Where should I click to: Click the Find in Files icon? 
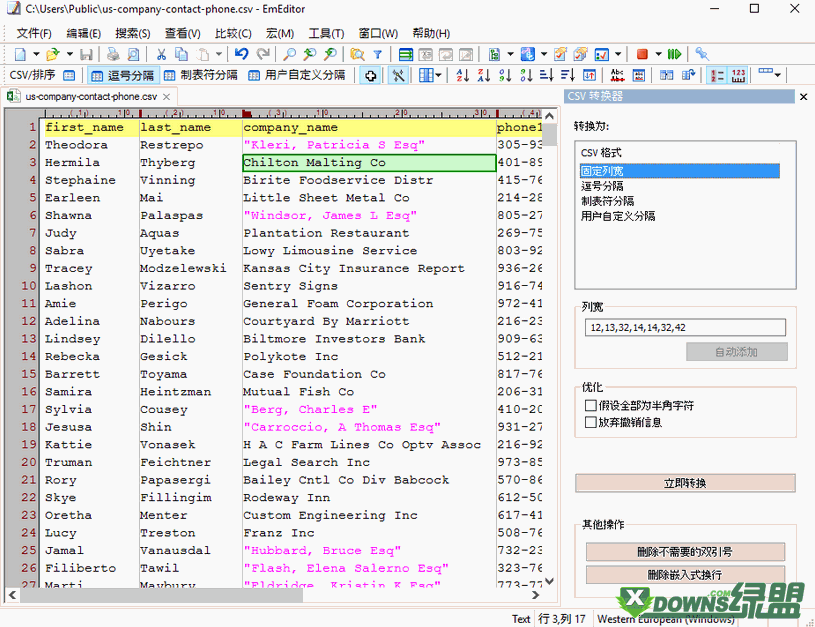357,54
